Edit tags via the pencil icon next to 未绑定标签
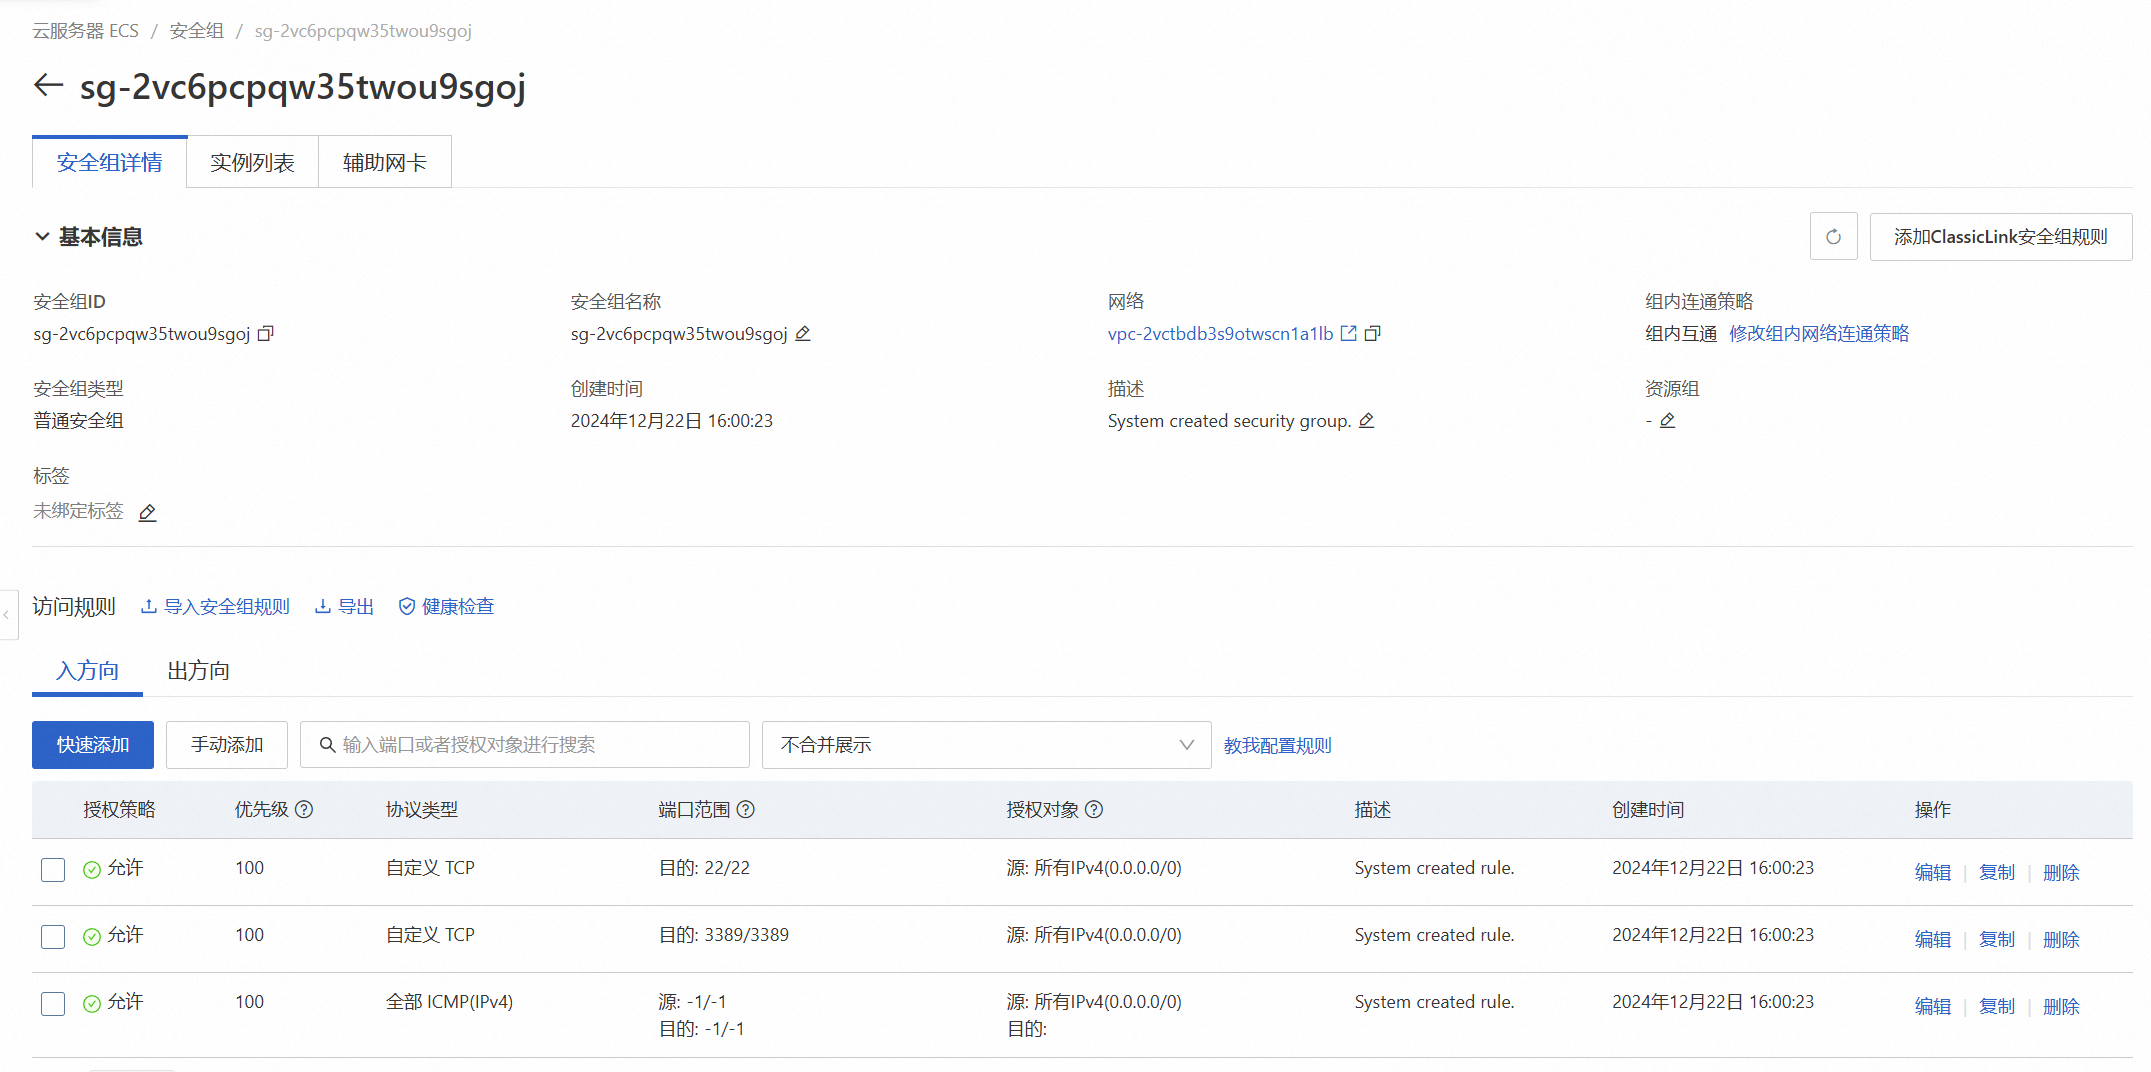Image resolution: width=2151 pixels, height=1072 pixels. [147, 513]
